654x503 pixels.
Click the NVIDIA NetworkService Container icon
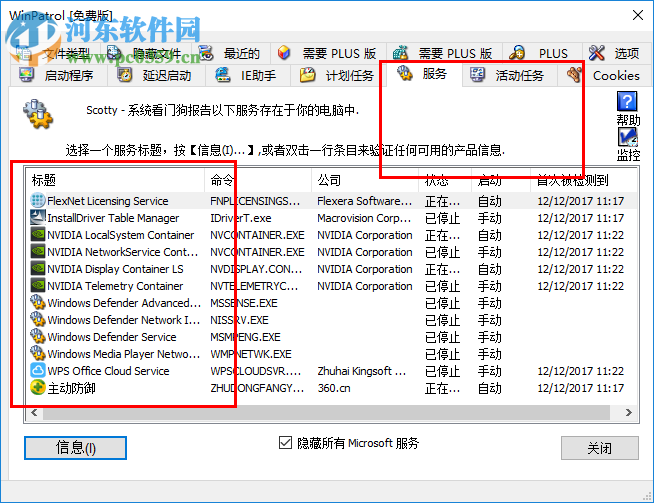click(x=38, y=252)
